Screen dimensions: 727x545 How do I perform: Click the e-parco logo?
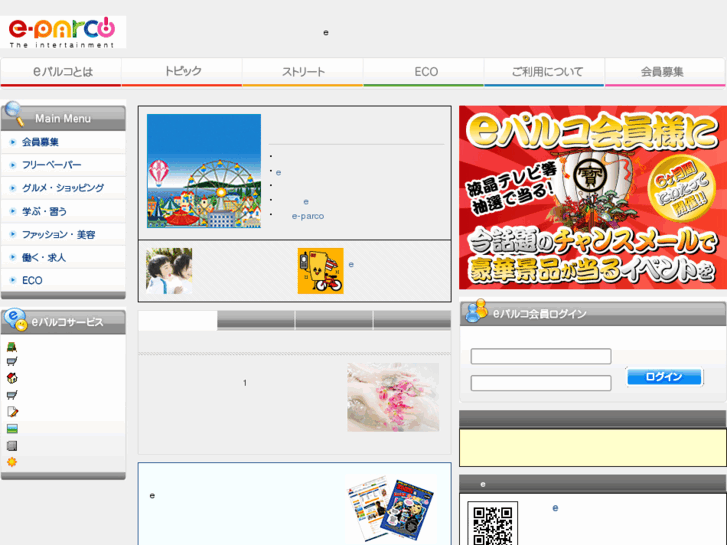[63, 32]
